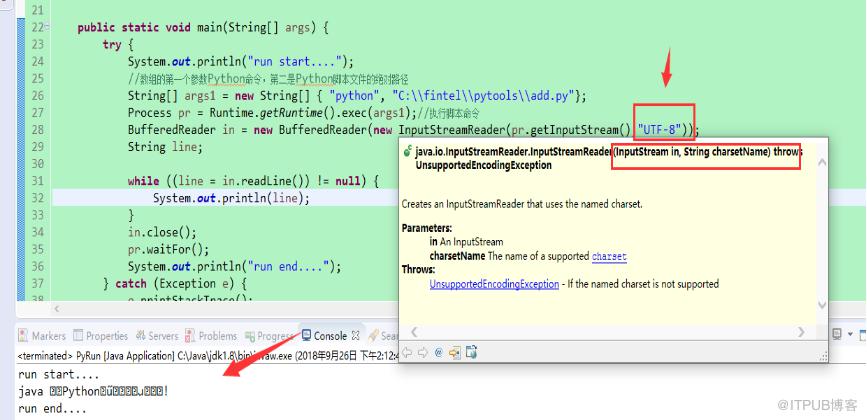Viewport: 867px width, 420px height.
Task: Show in Javadoc View using the @ icon
Action: pos(439,353)
